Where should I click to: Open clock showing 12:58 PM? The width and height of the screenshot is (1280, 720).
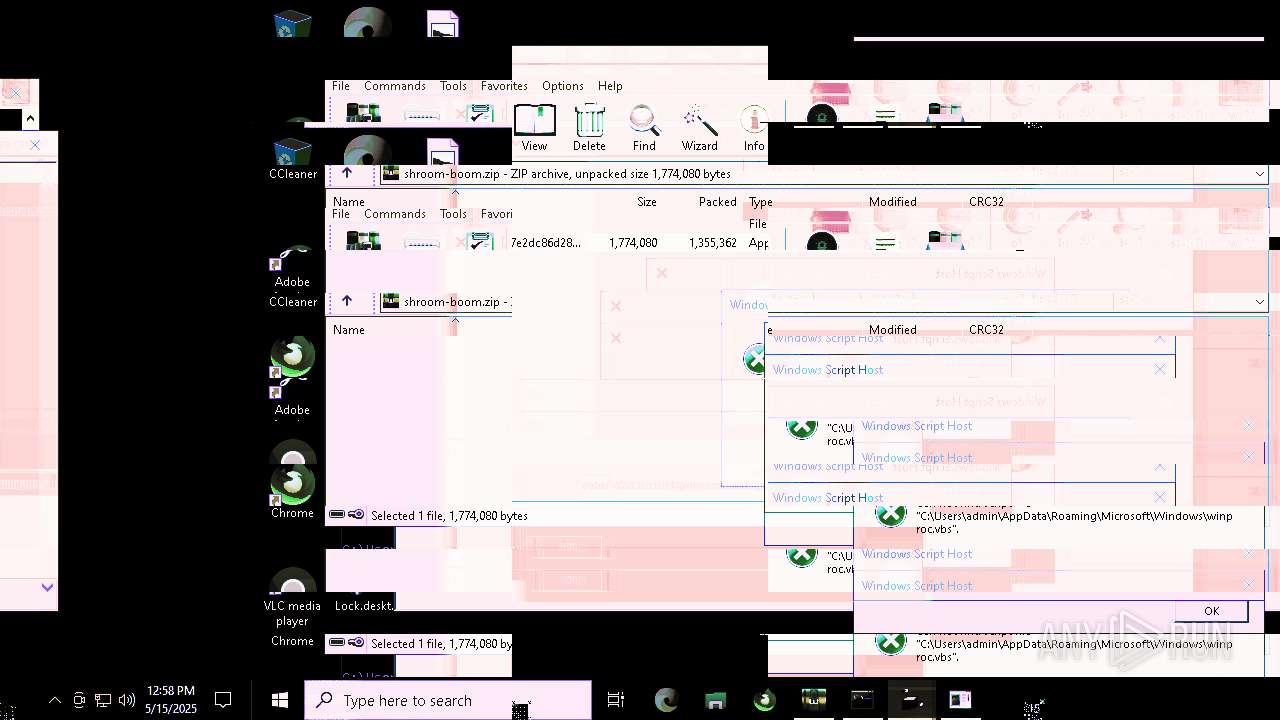170,700
